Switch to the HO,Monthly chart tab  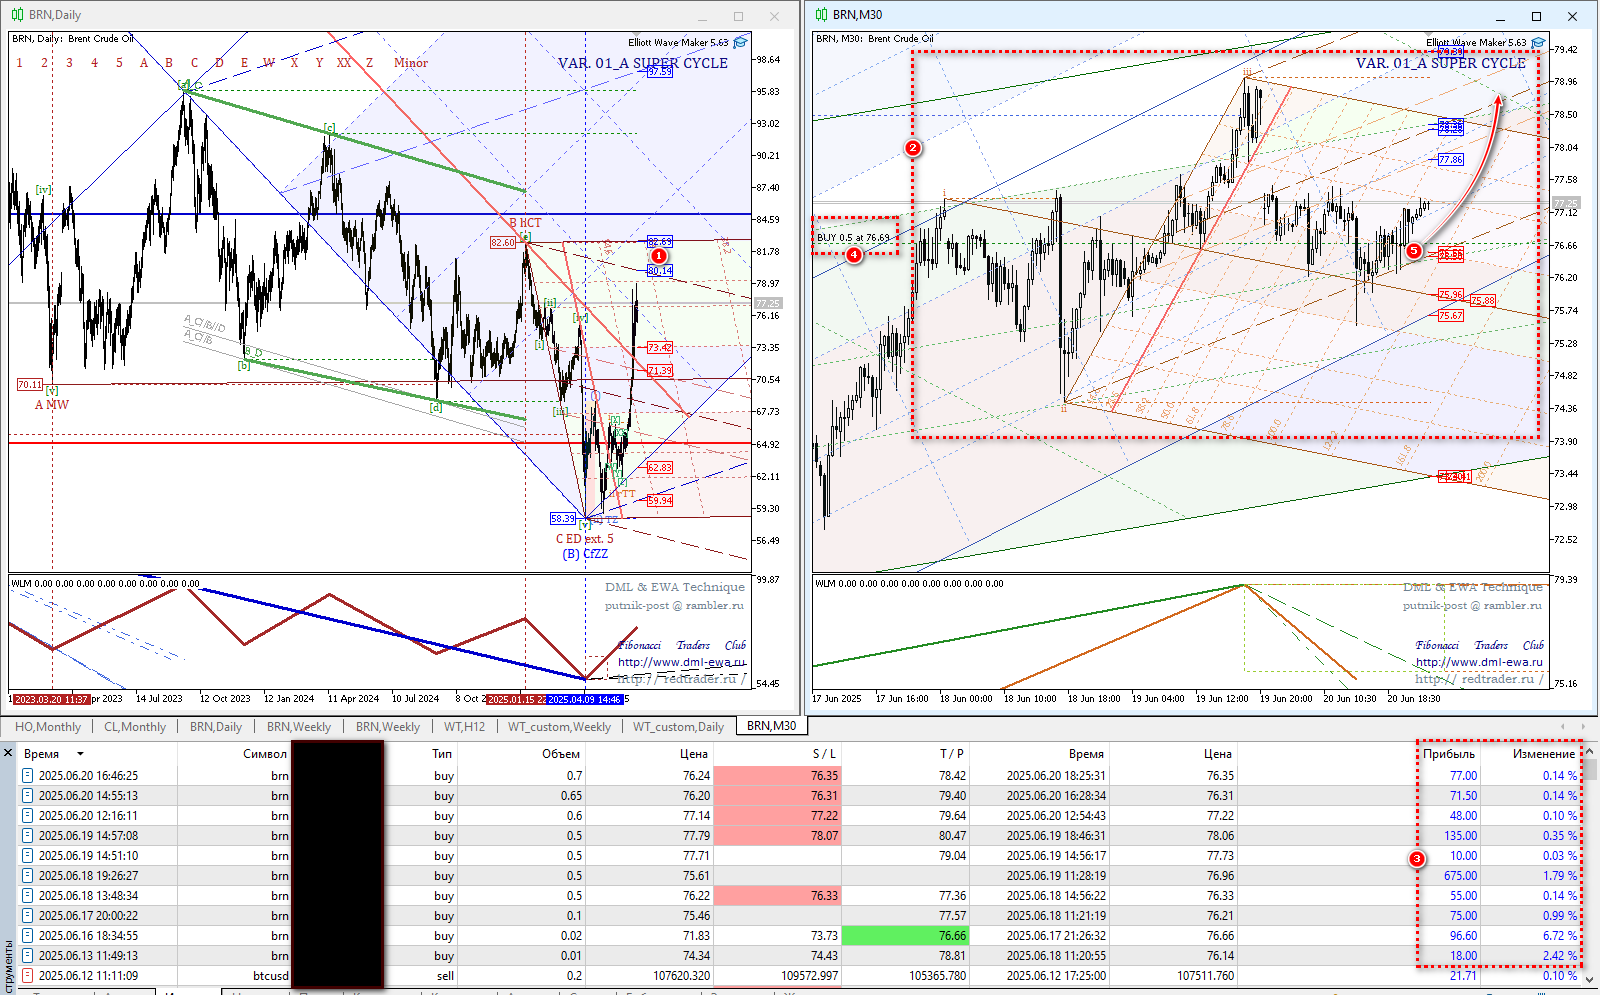coord(48,727)
